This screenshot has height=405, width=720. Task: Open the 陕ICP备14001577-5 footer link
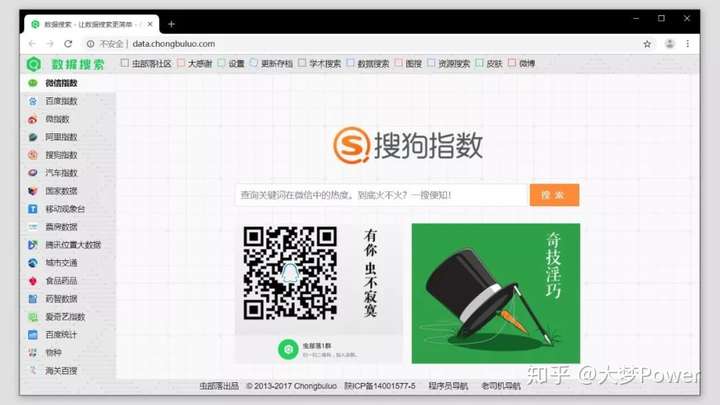coord(380,386)
